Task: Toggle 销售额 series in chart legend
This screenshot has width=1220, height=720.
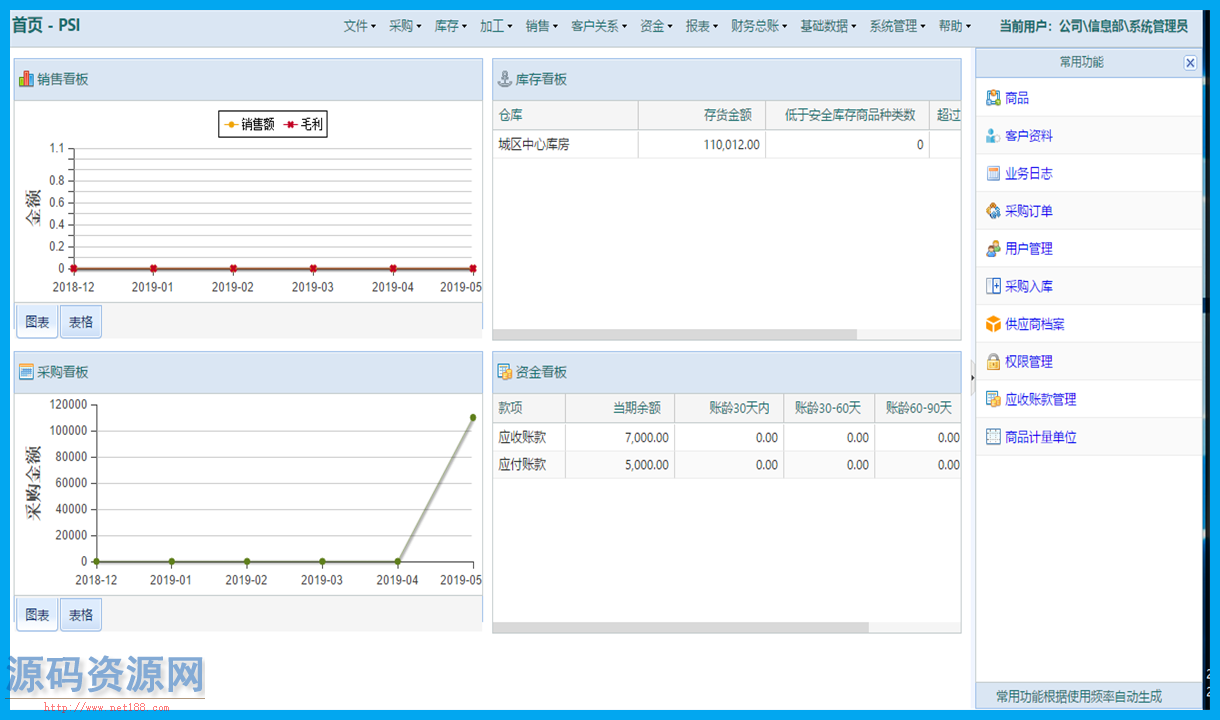Action: click(x=250, y=124)
